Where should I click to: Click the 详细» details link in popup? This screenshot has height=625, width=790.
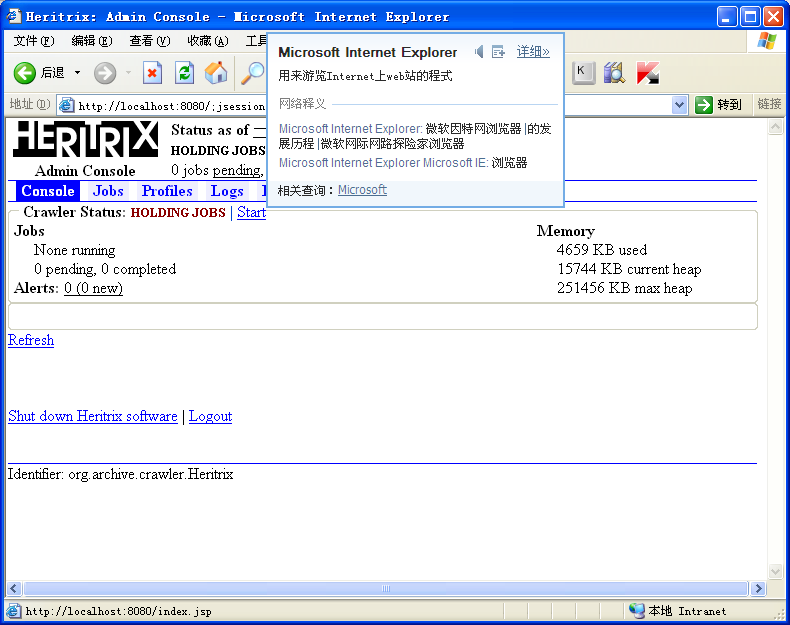pyautogui.click(x=533, y=51)
